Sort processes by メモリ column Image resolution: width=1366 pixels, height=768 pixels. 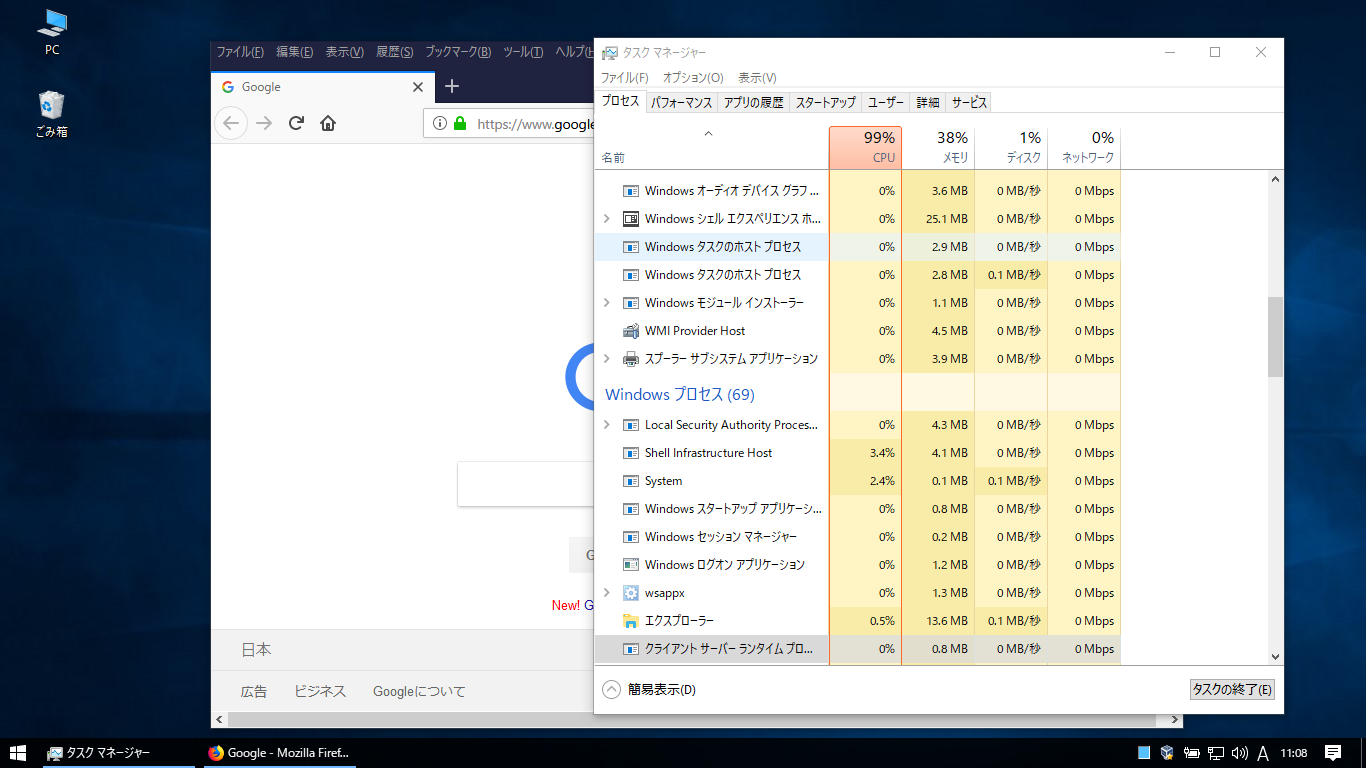coord(938,147)
